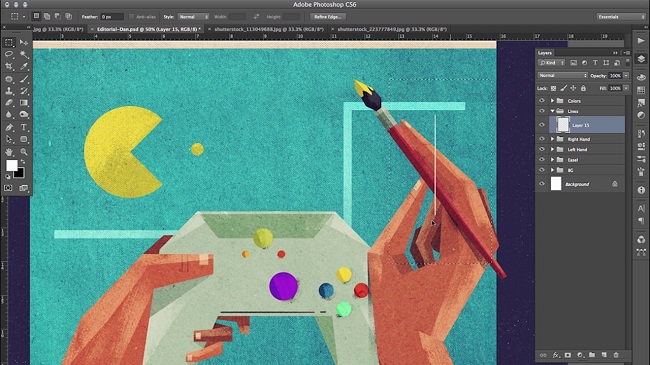The width and height of the screenshot is (650, 365).
Task: Select the Eraser tool
Action: coord(9,102)
